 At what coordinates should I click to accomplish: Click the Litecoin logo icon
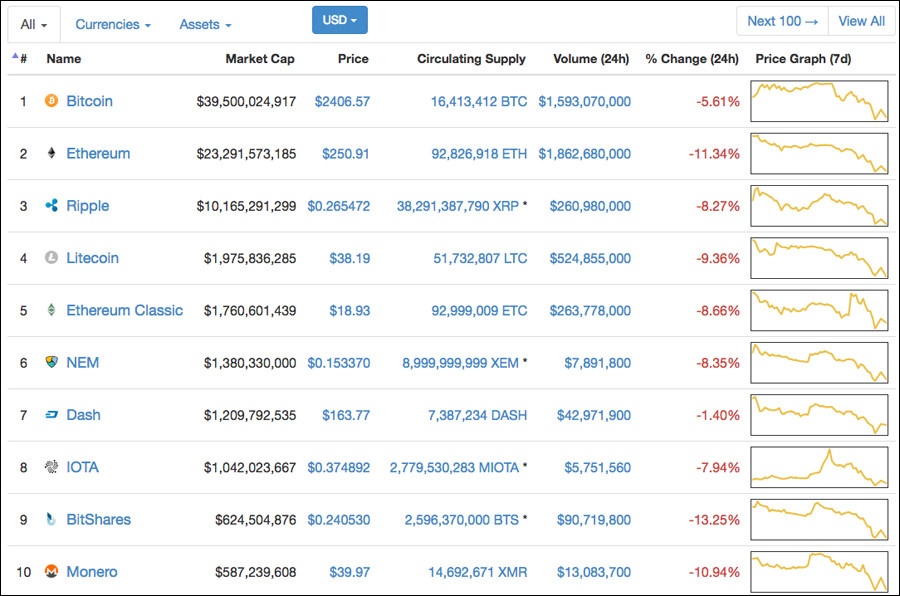[49, 258]
